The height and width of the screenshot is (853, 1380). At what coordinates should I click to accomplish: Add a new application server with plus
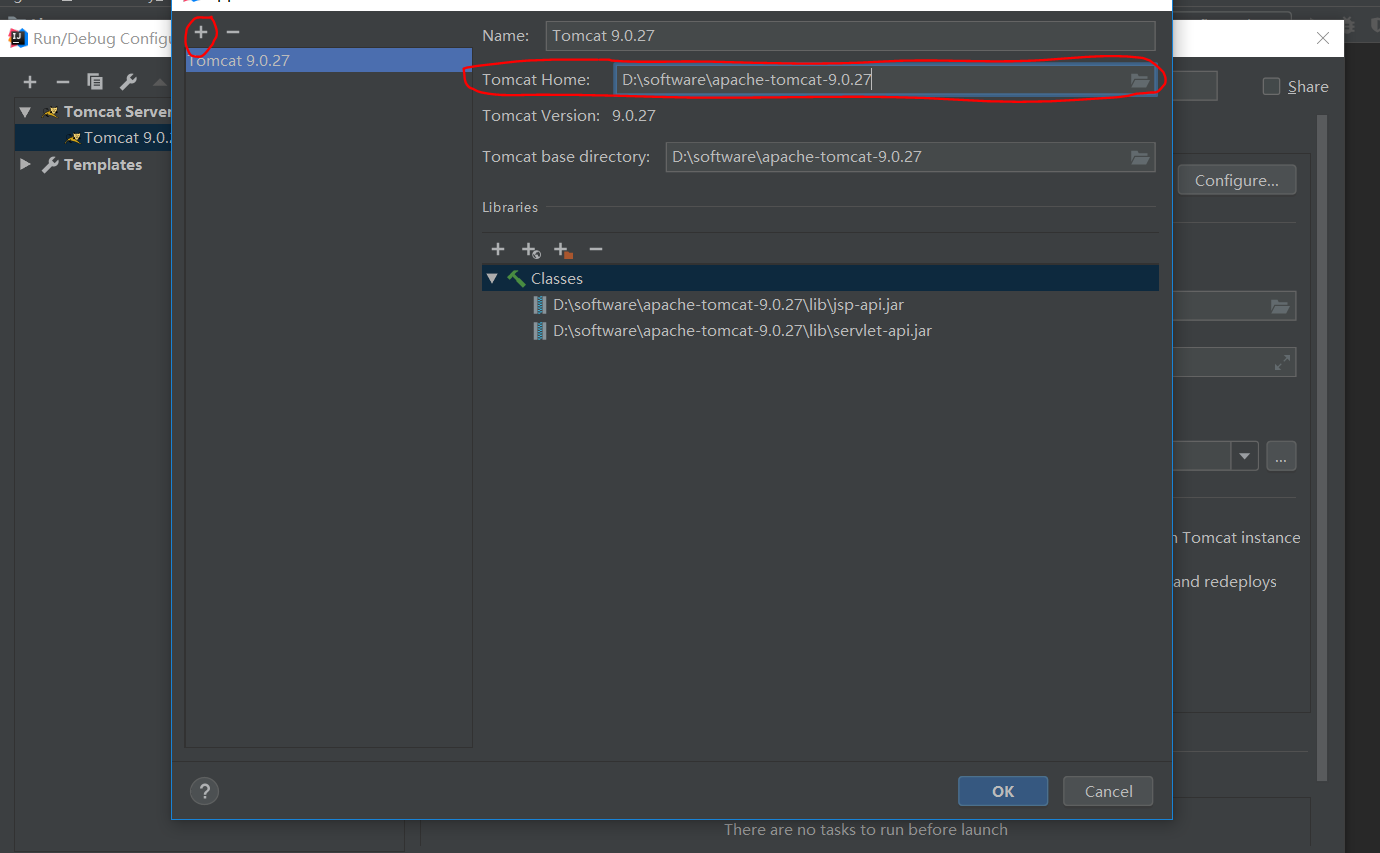[x=201, y=32]
